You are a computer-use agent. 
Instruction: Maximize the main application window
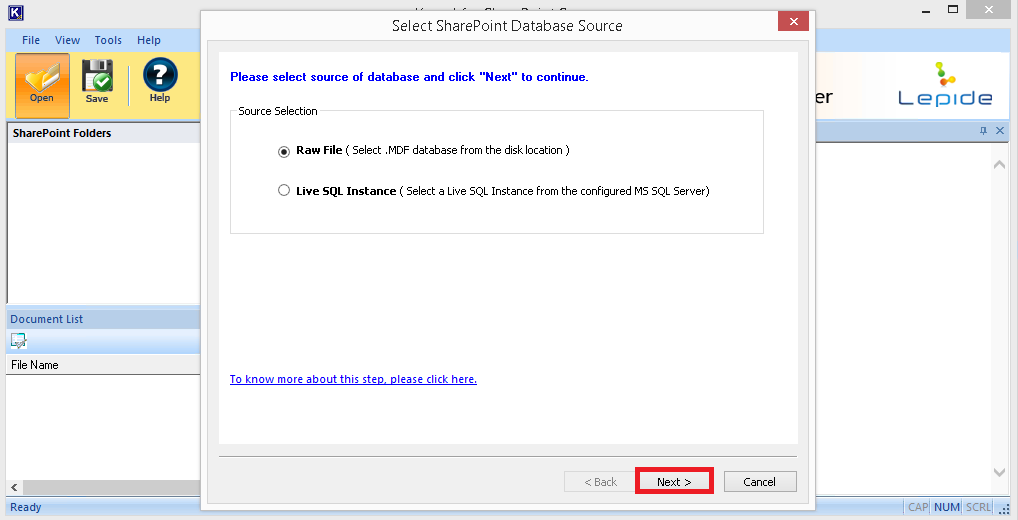click(x=952, y=10)
